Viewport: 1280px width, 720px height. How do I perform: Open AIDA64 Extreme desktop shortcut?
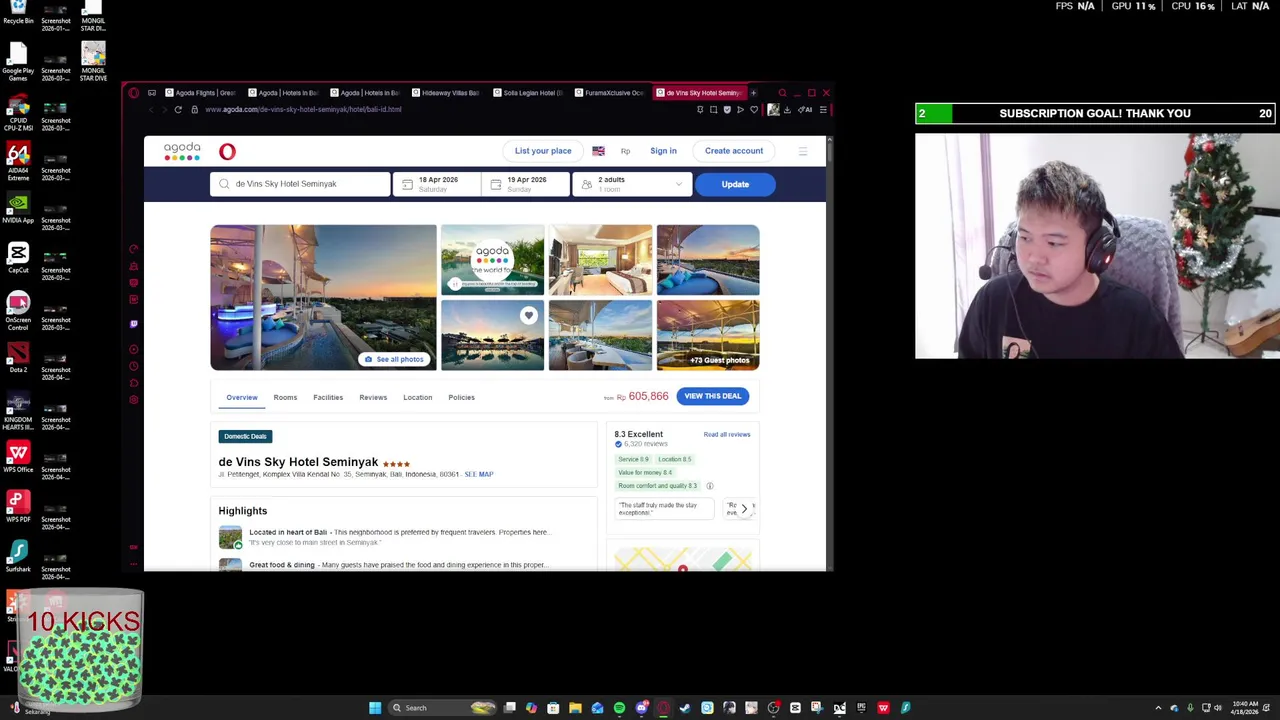pyautogui.click(x=18, y=162)
